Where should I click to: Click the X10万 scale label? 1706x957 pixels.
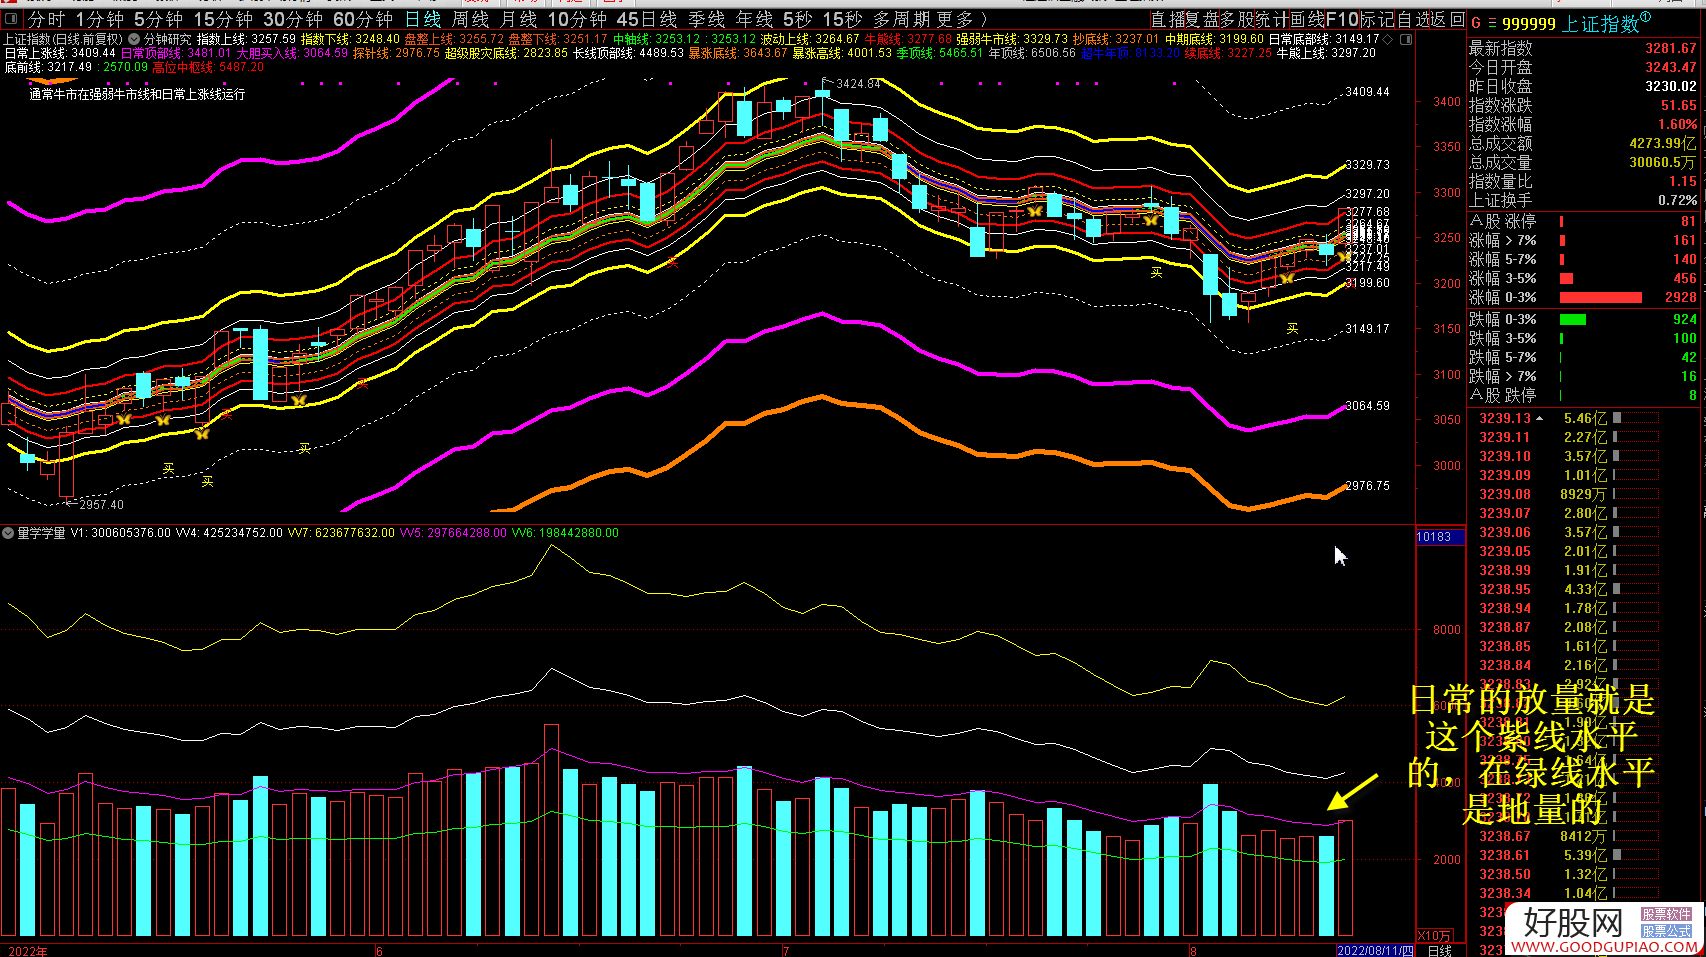[x=1436, y=936]
